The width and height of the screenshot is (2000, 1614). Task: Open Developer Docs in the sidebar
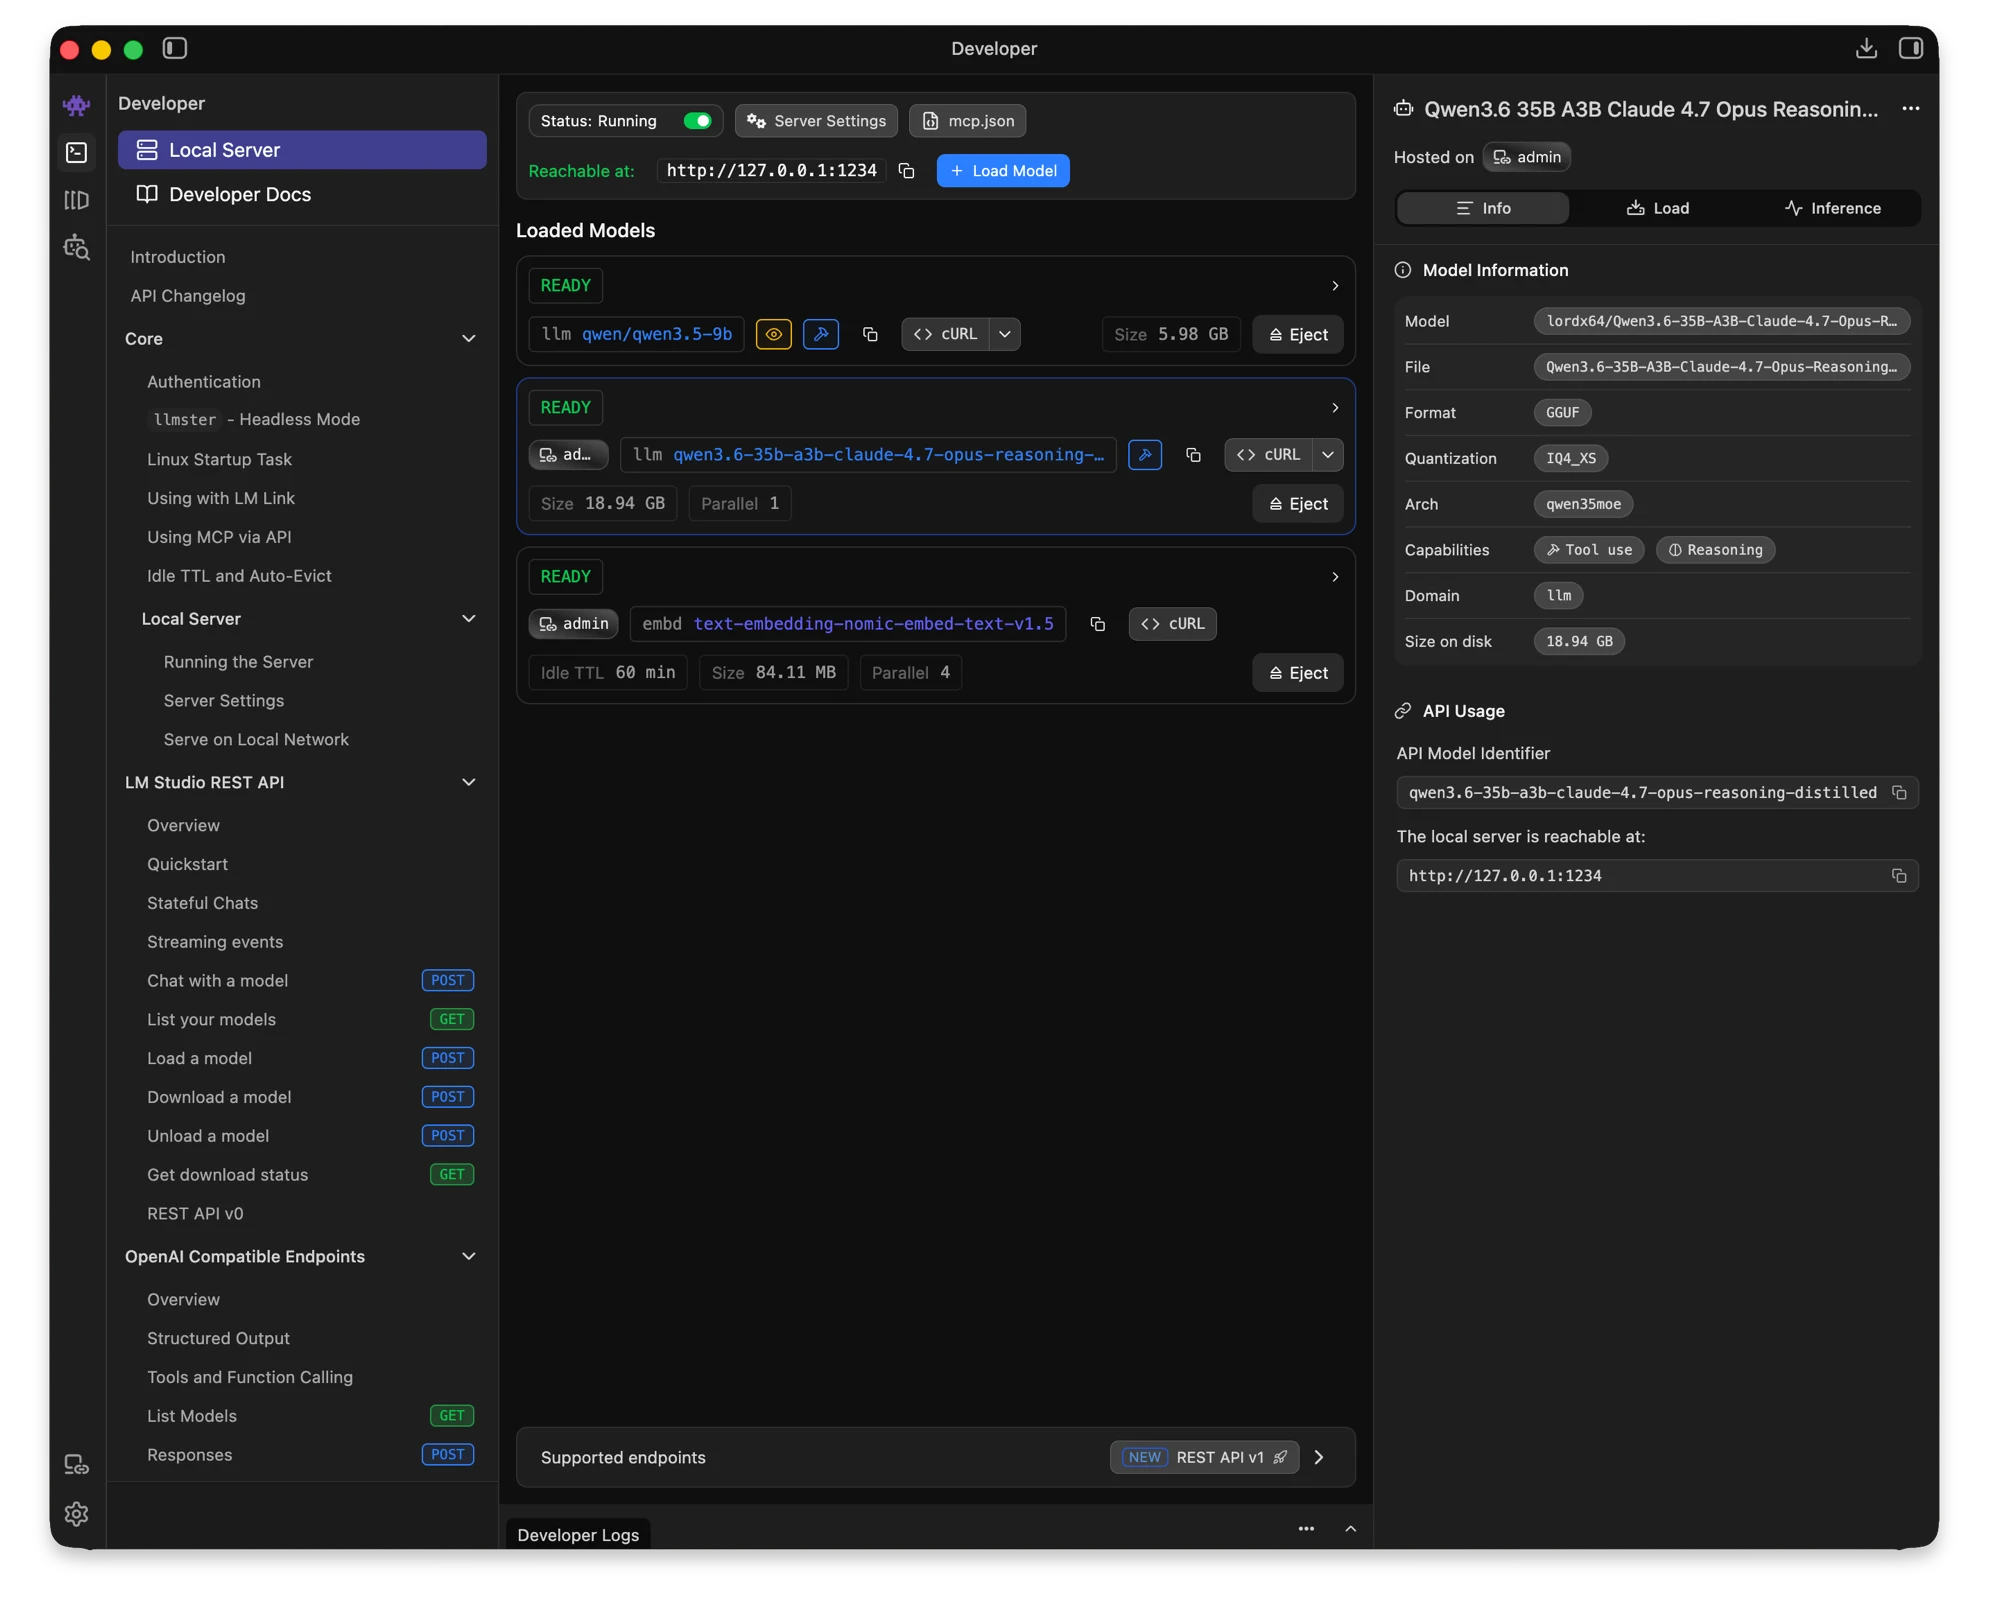pos(302,194)
